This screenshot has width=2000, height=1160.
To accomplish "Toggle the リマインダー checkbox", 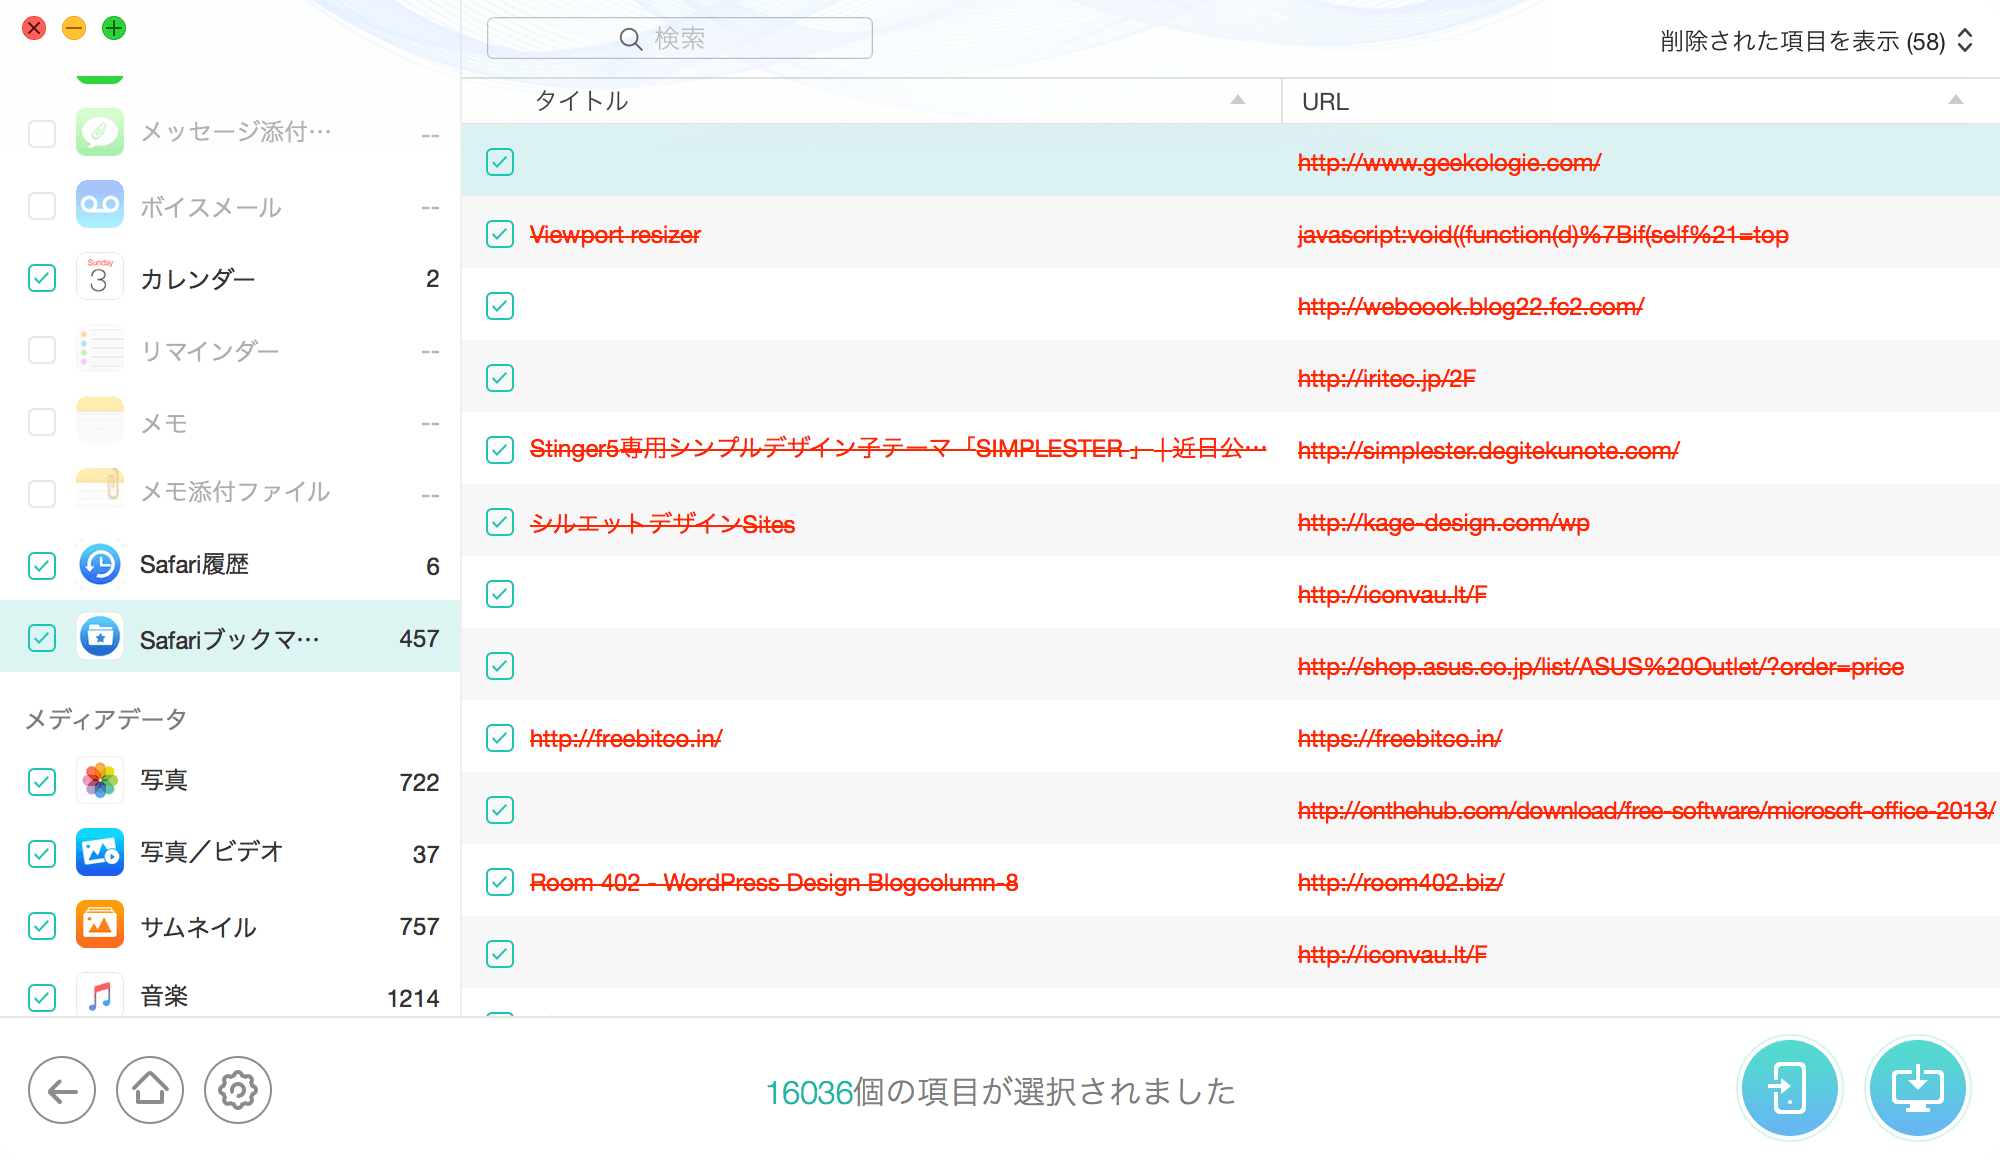I will 42,350.
